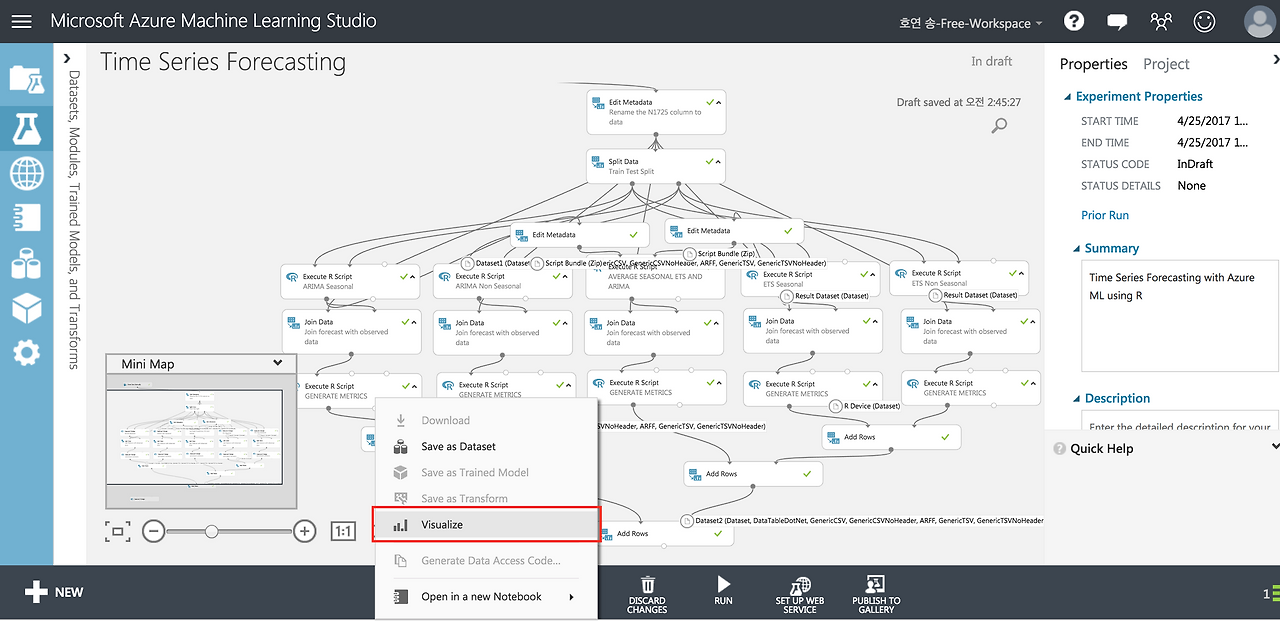Screen dimensions: 1280x621
Task: Collapse the Edit Metadata rename module caret
Action: (x=719, y=102)
